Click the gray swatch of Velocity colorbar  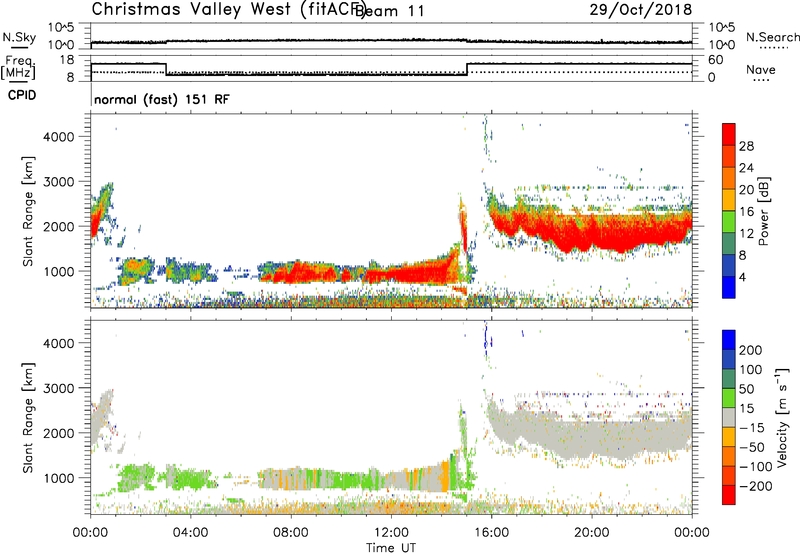pos(729,418)
